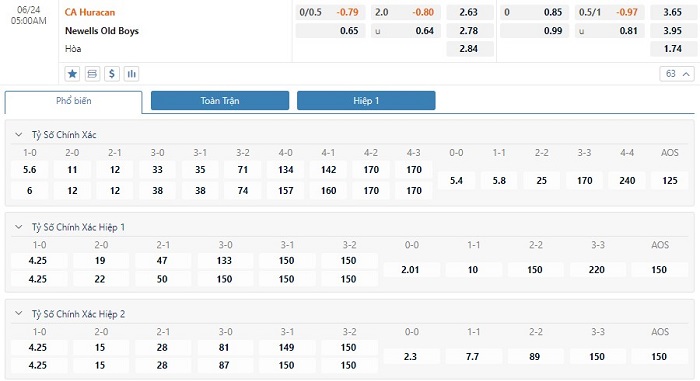Collapse Tỷ Số Chính Xác Hiệp 2 section
Image resolution: width=700 pixels, height=381 pixels.
pyautogui.click(x=18, y=314)
